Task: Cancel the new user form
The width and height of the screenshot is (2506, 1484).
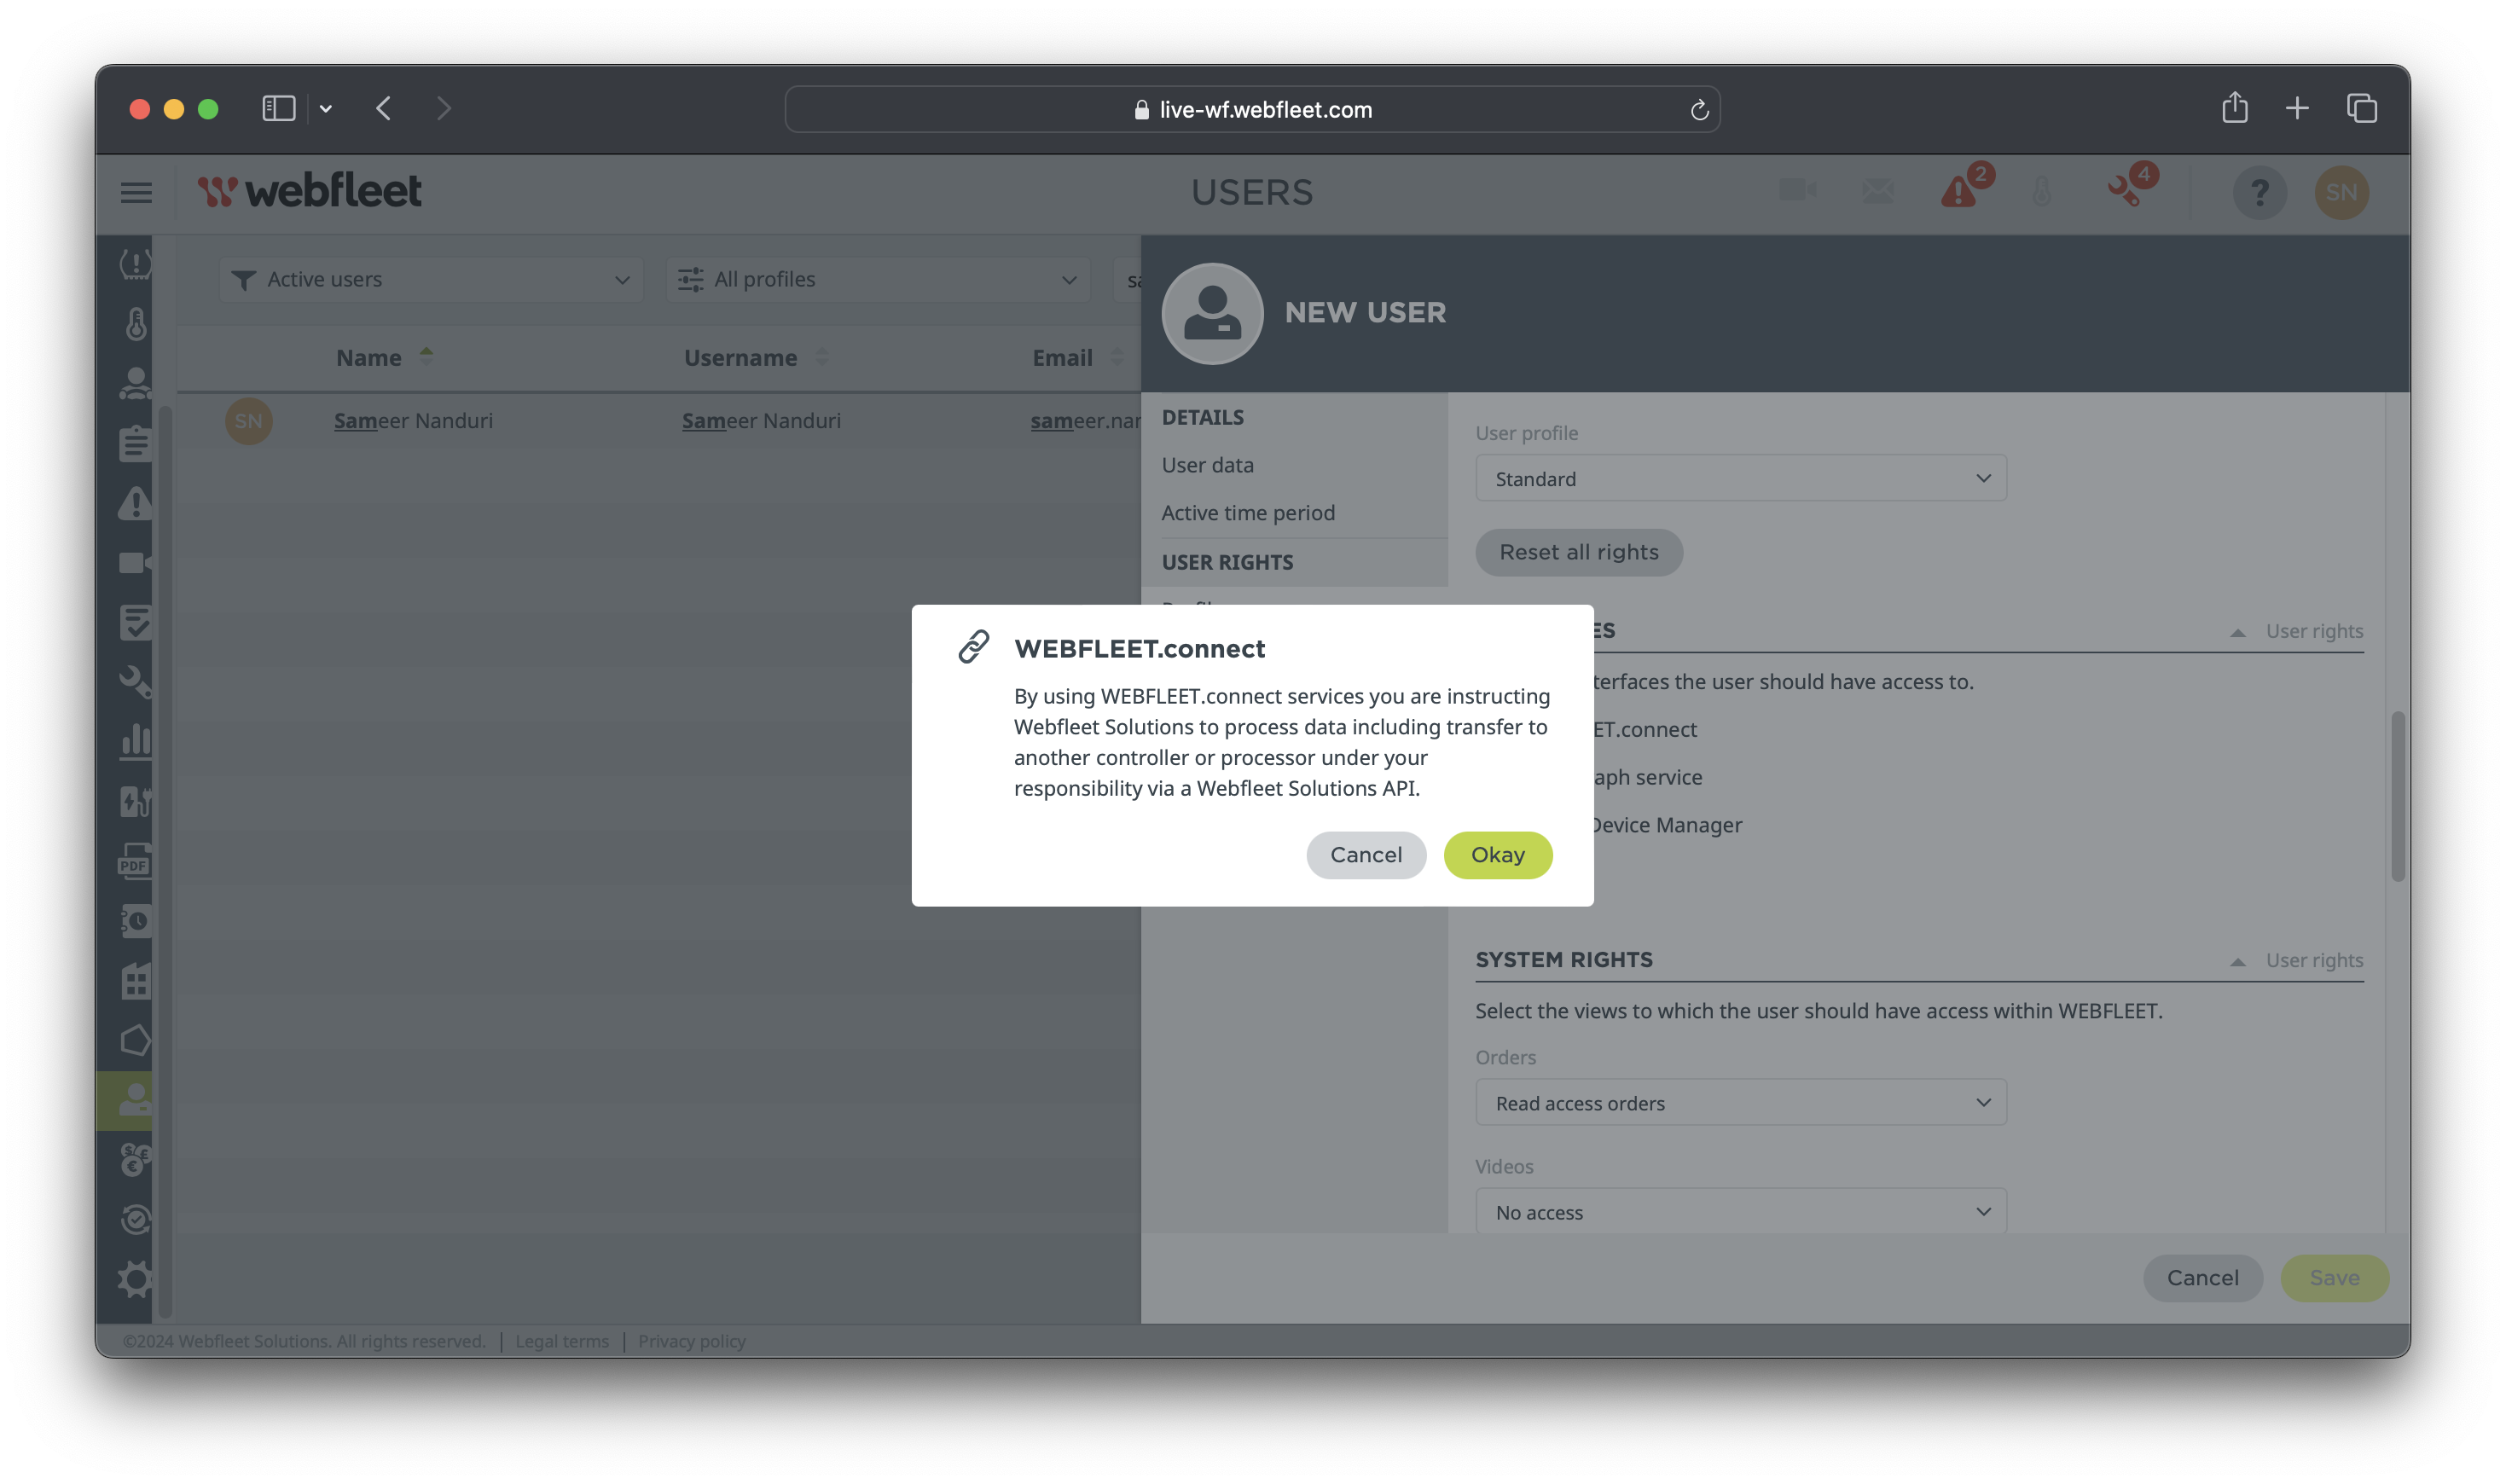Action: [2202, 1278]
